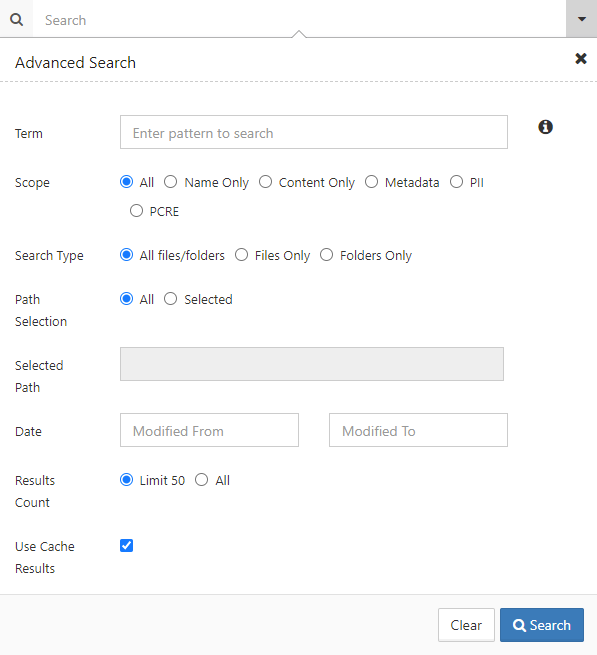597x655 pixels.
Task: Close the Advanced Search panel
Action: tap(581, 58)
